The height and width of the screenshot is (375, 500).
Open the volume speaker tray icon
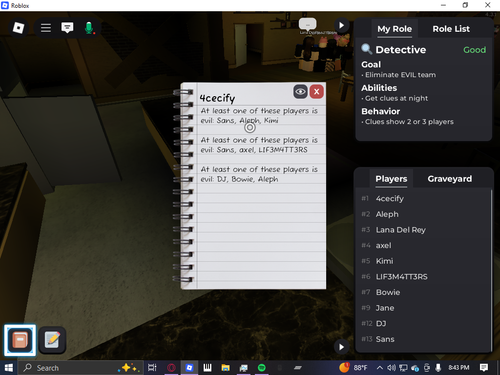(391, 368)
